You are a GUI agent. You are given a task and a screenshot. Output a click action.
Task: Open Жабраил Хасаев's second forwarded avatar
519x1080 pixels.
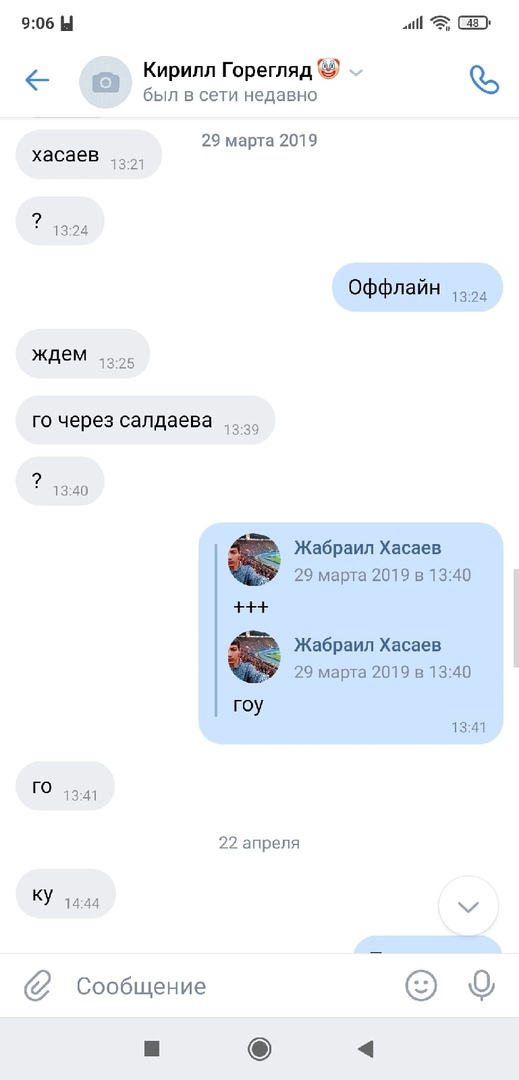coord(255,656)
